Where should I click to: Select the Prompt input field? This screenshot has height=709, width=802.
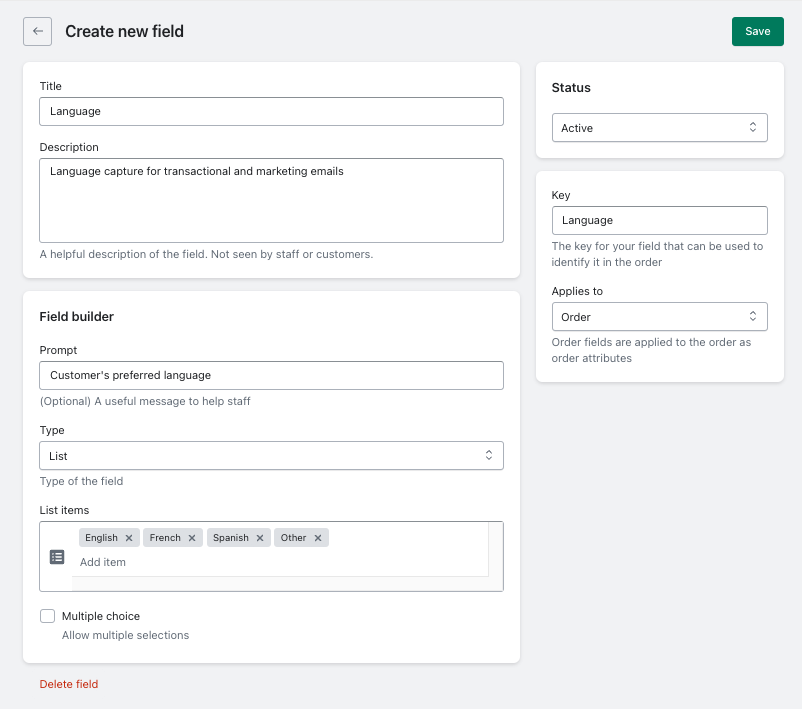tap(271, 375)
